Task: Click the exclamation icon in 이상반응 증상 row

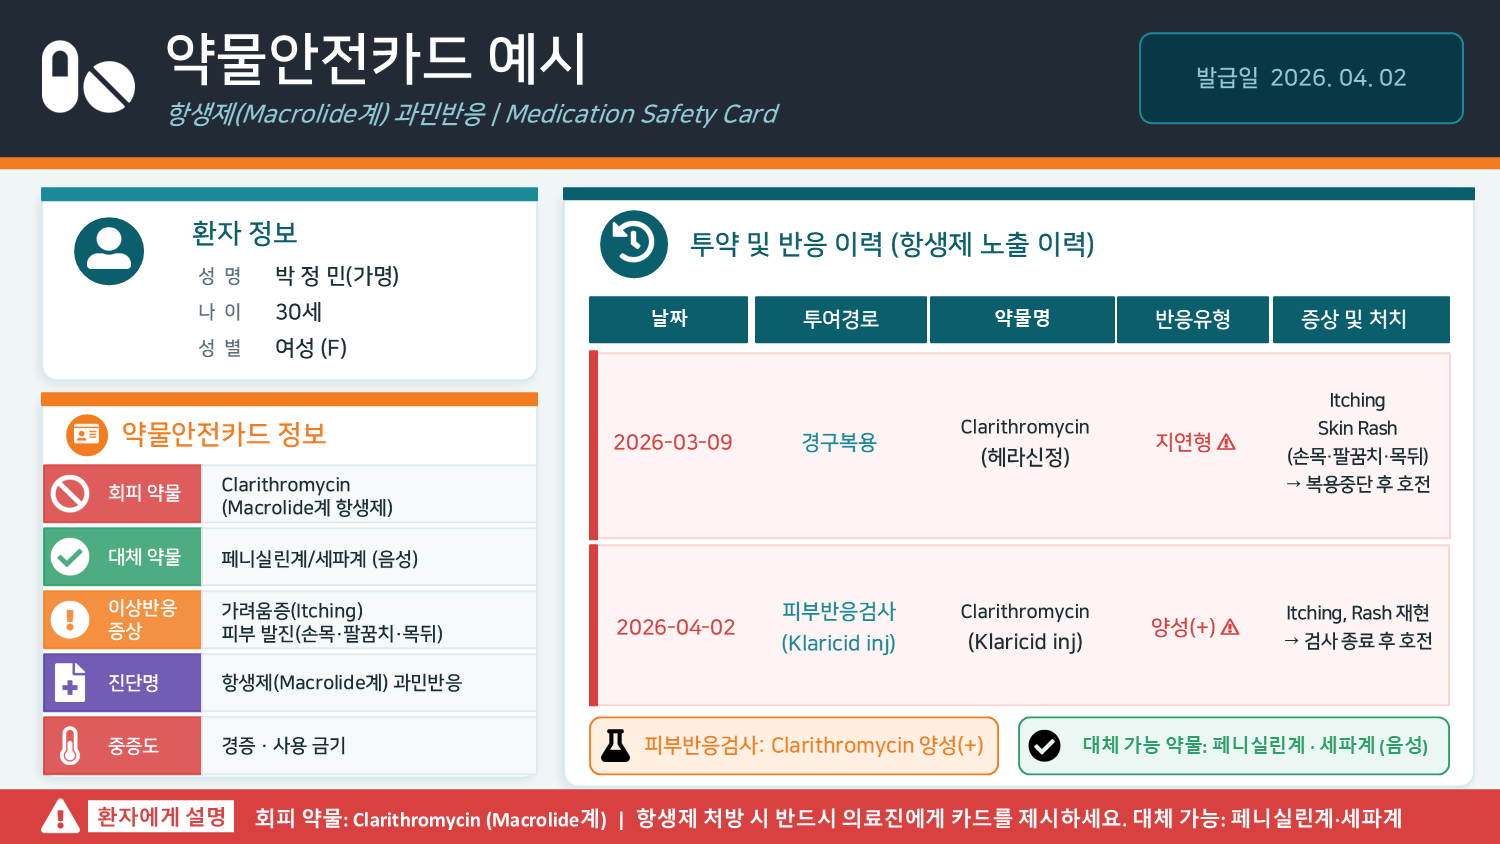Action: pyautogui.click(x=70, y=620)
